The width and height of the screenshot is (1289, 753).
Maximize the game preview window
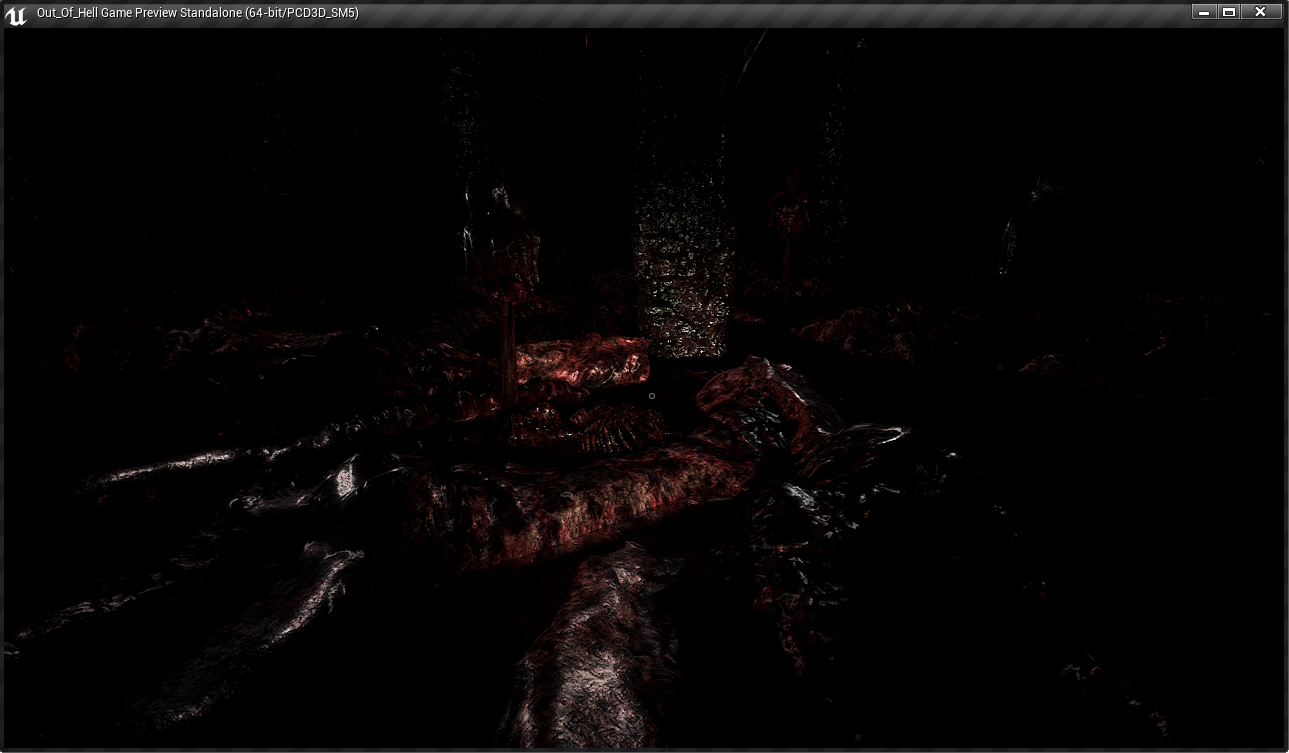coord(1229,12)
